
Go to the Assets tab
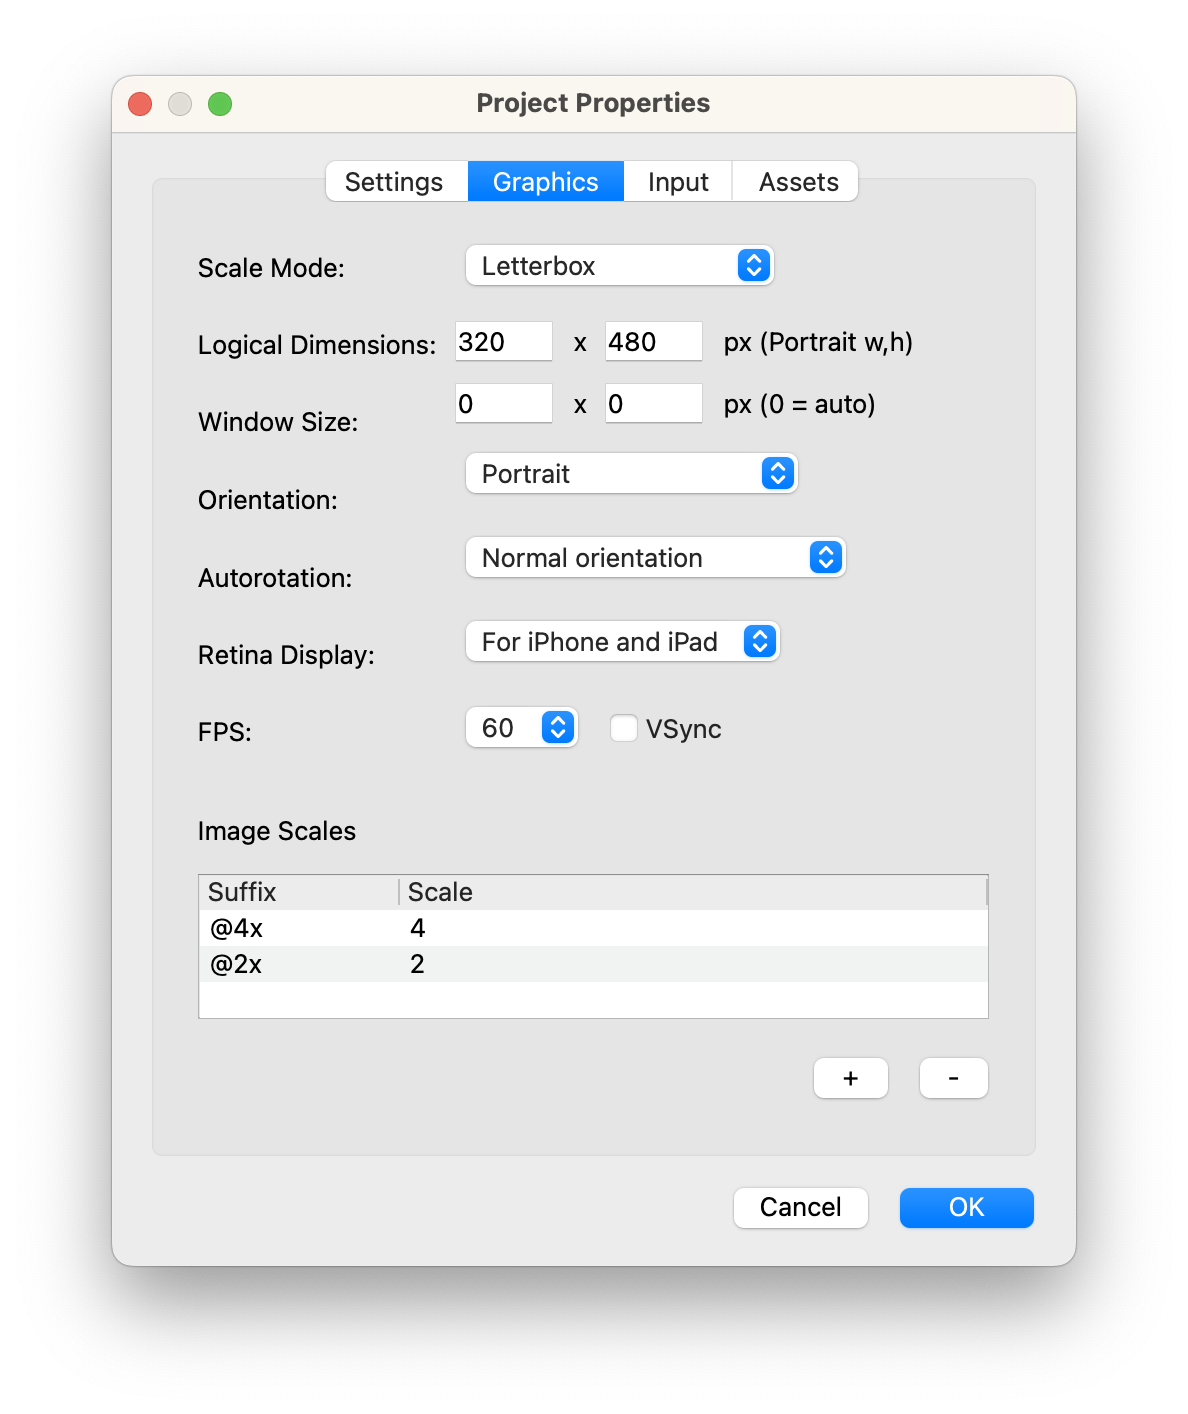point(796,182)
